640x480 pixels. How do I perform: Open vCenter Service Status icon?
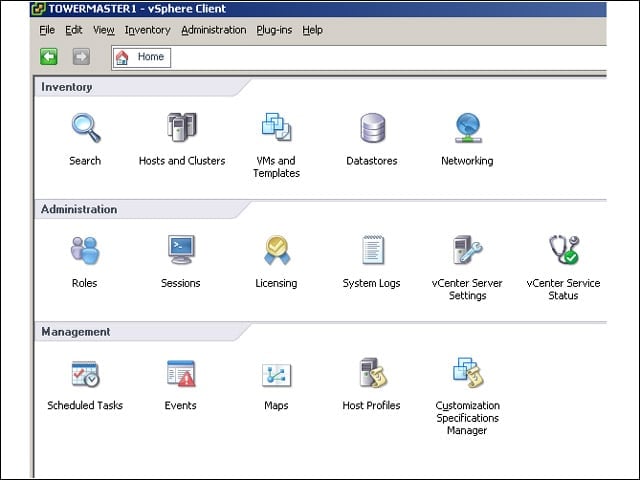click(564, 250)
